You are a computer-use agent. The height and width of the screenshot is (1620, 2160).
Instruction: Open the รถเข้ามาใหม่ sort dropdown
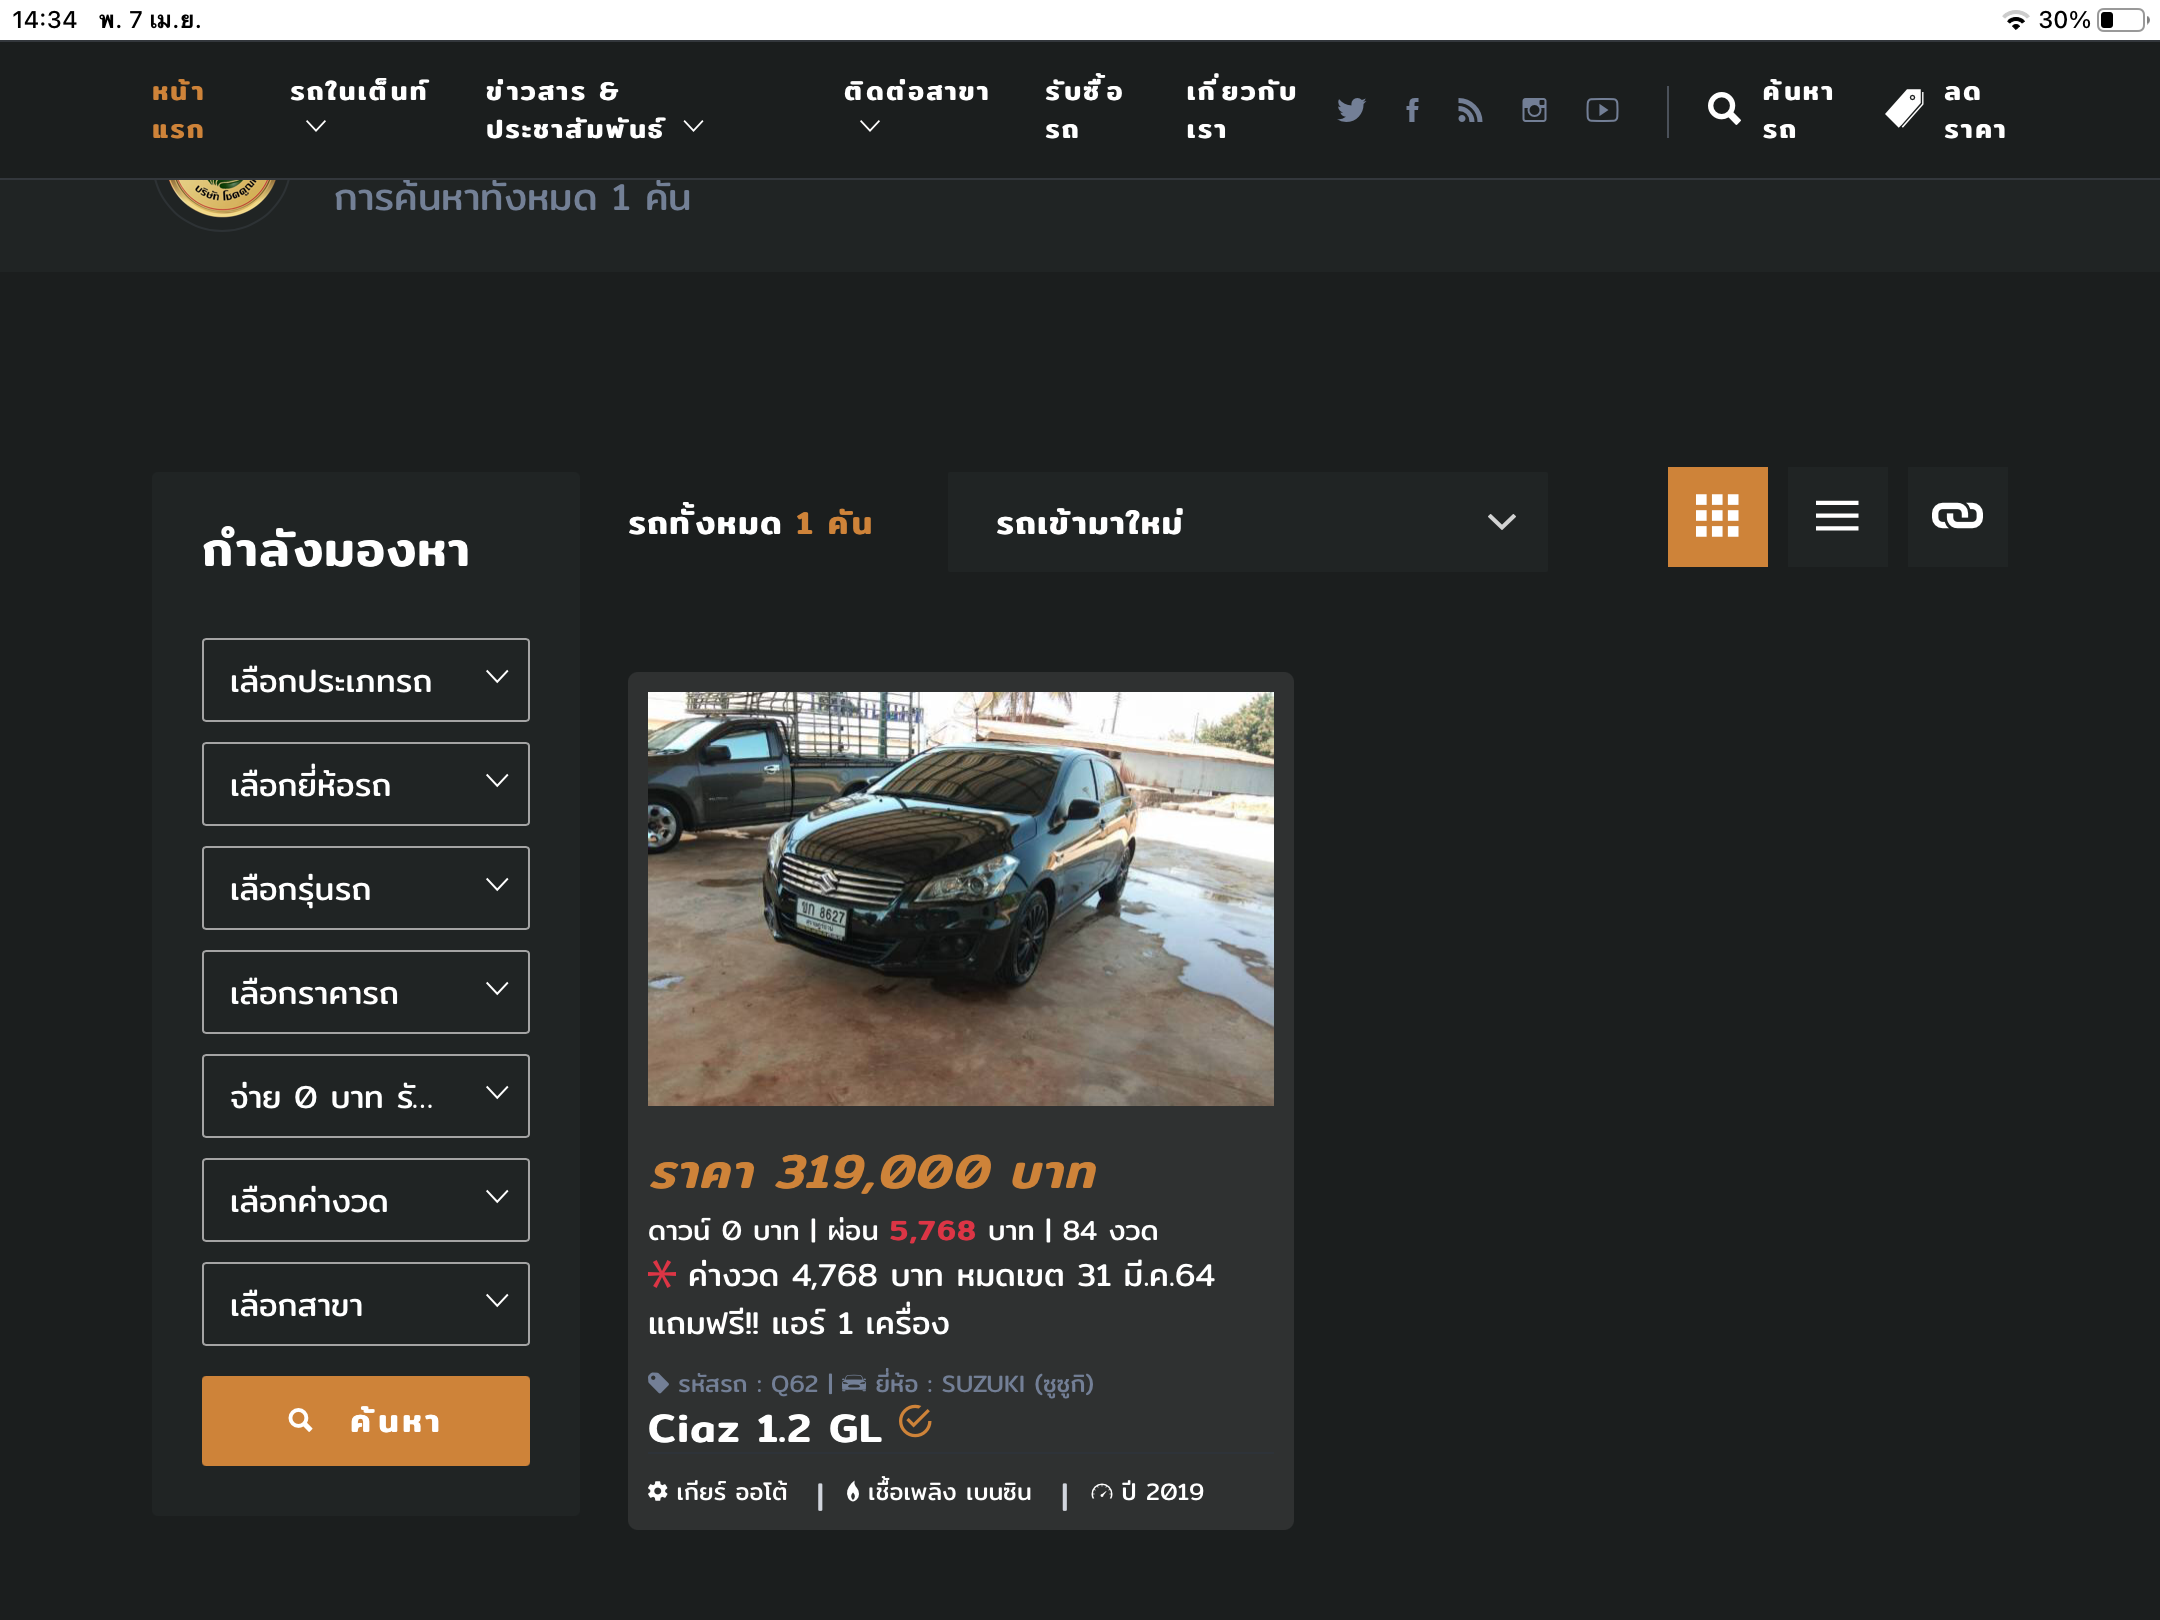(x=1247, y=522)
